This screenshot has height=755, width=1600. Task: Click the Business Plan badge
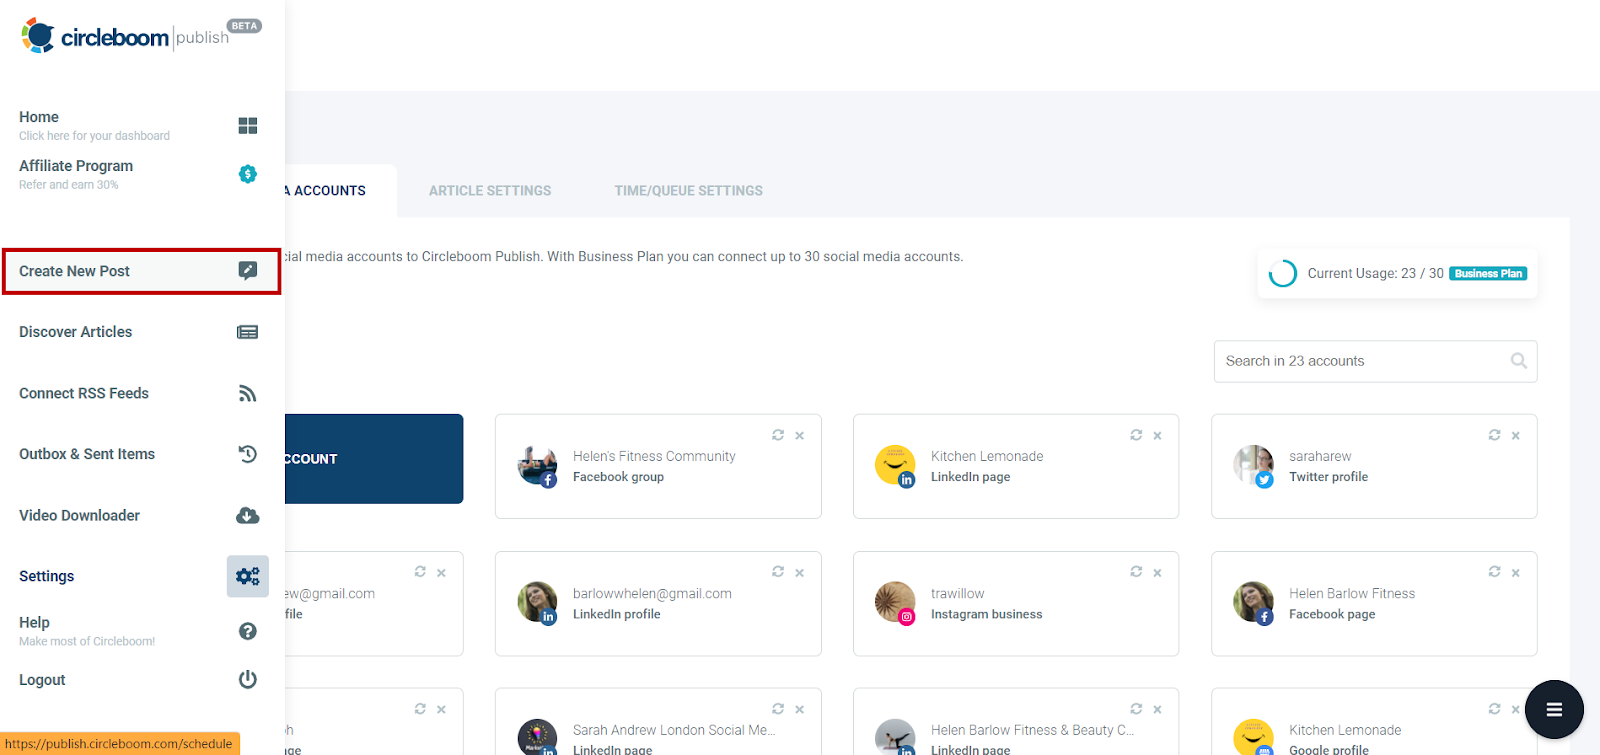[x=1488, y=274]
